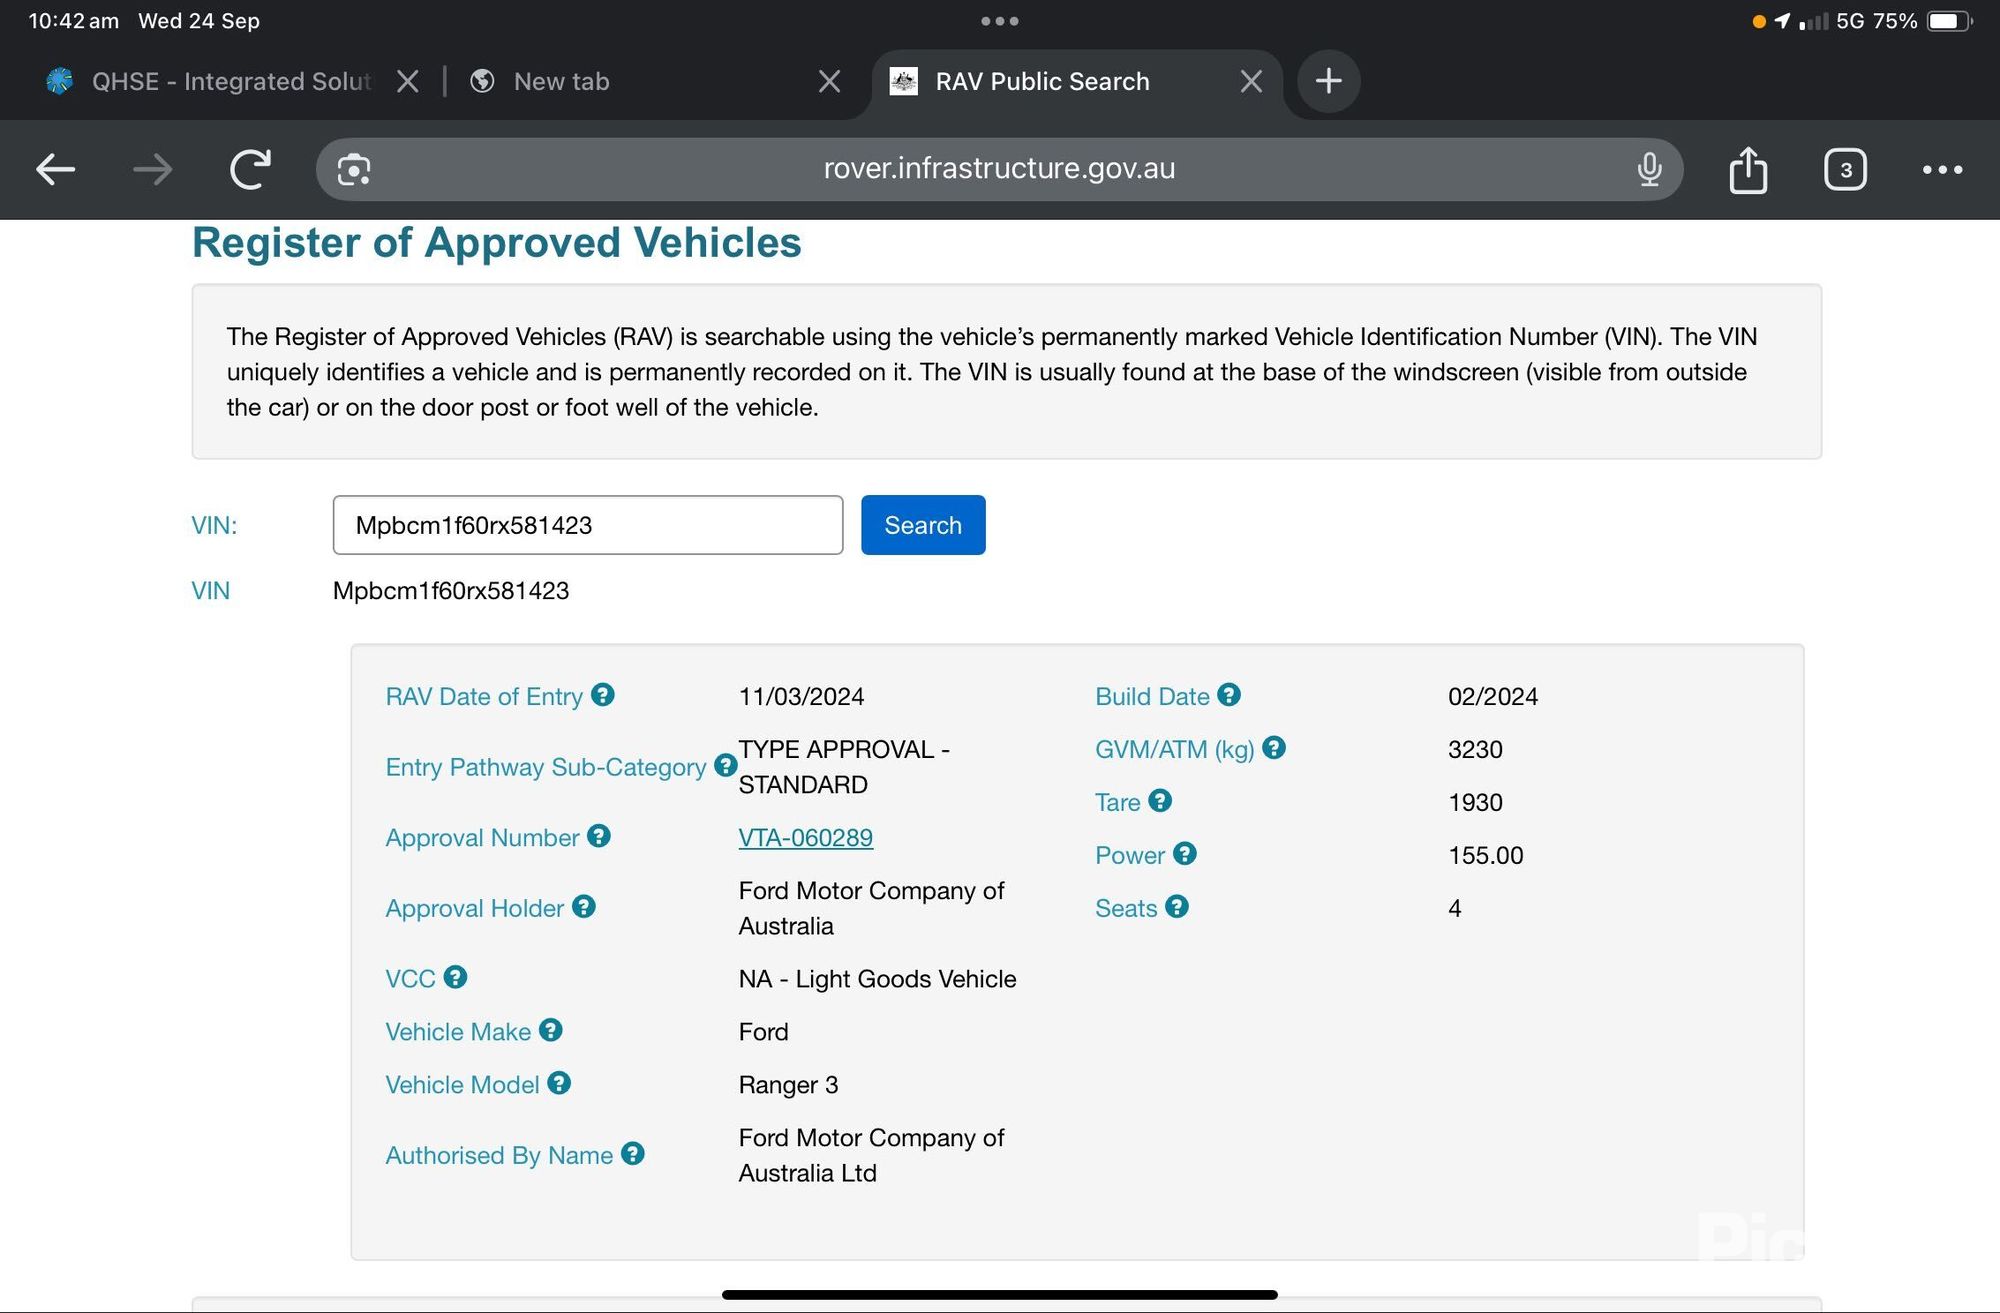The width and height of the screenshot is (2000, 1313).
Task: Open a new tab with plus button
Action: click(1328, 81)
